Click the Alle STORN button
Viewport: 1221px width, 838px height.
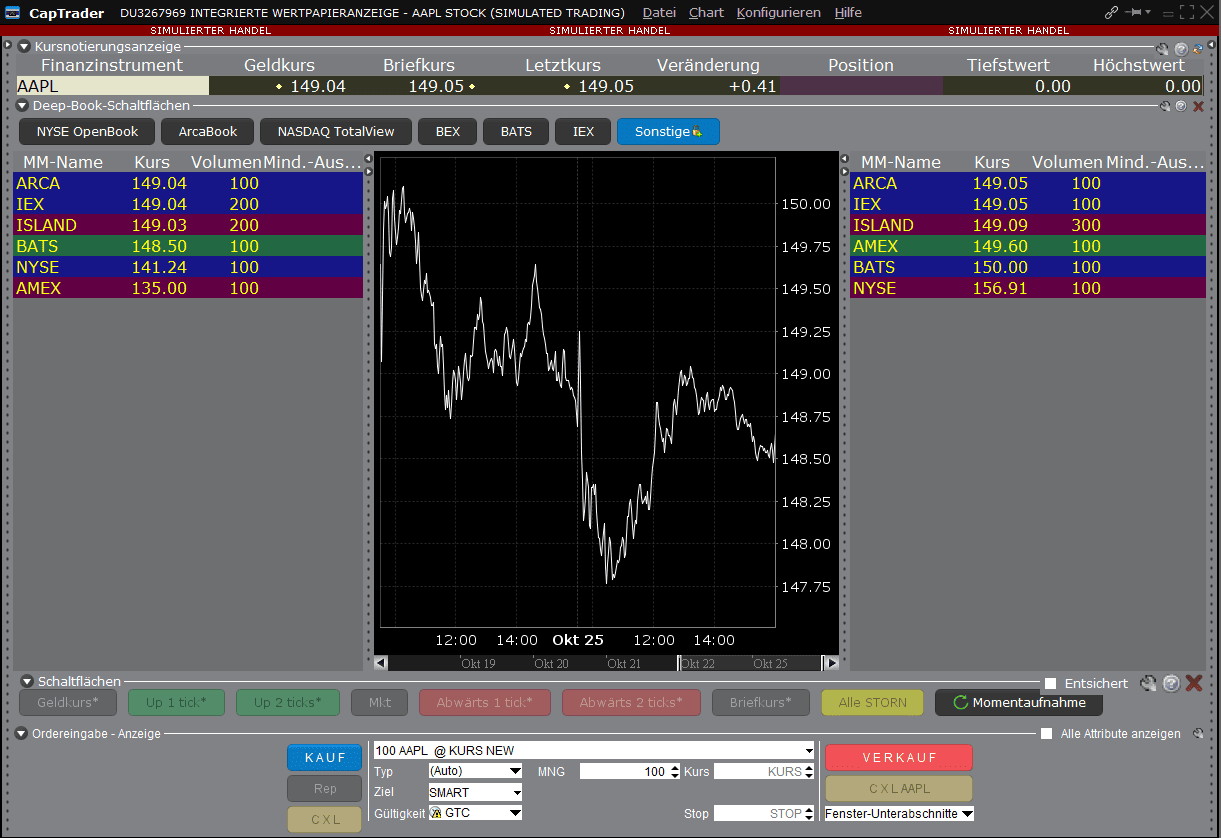(x=872, y=702)
